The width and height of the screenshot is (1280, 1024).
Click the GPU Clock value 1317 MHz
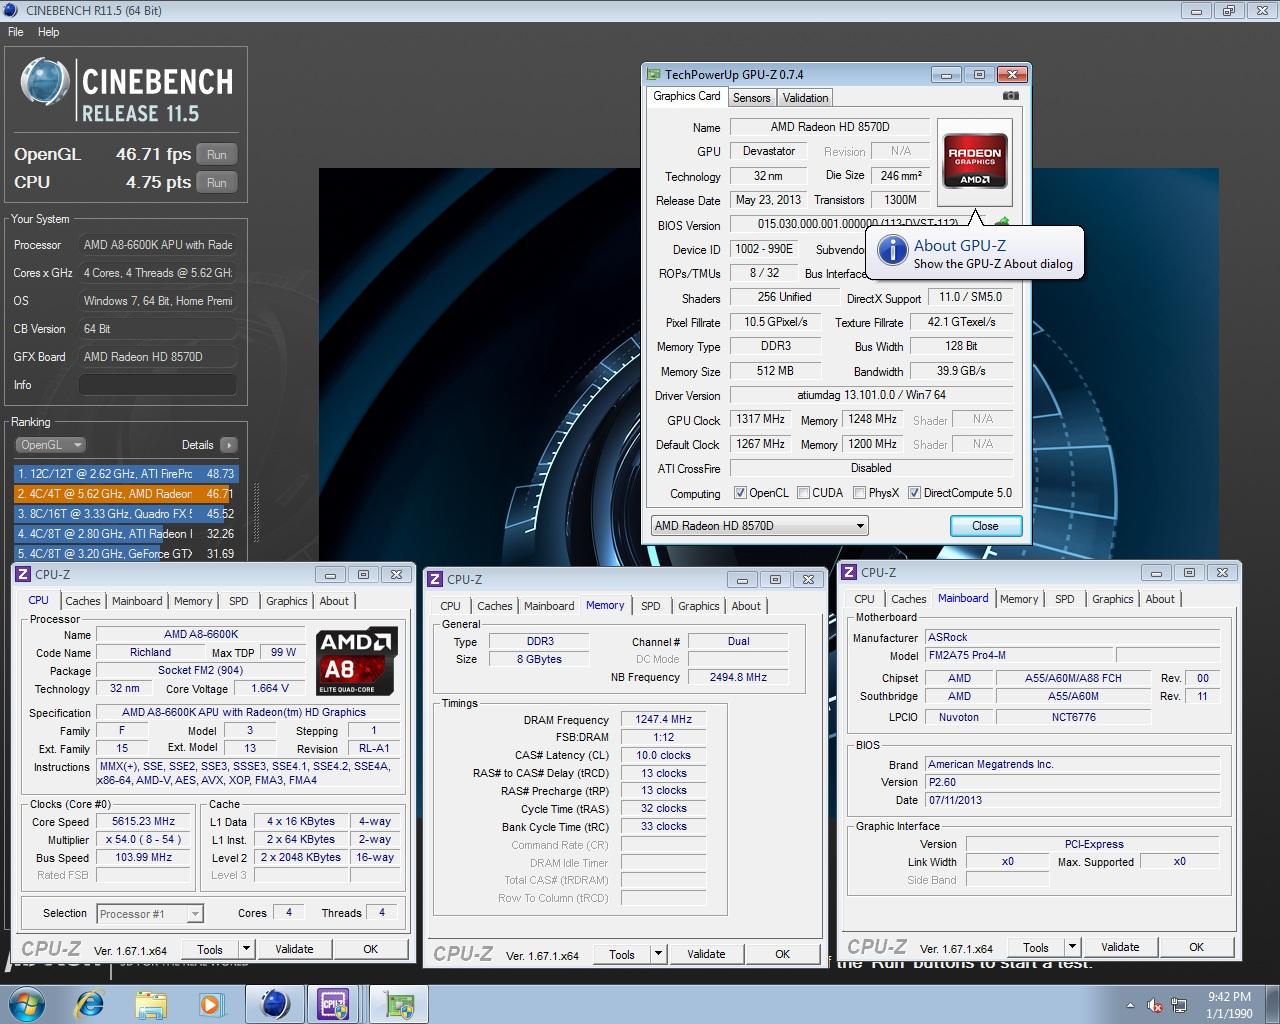tap(761, 420)
